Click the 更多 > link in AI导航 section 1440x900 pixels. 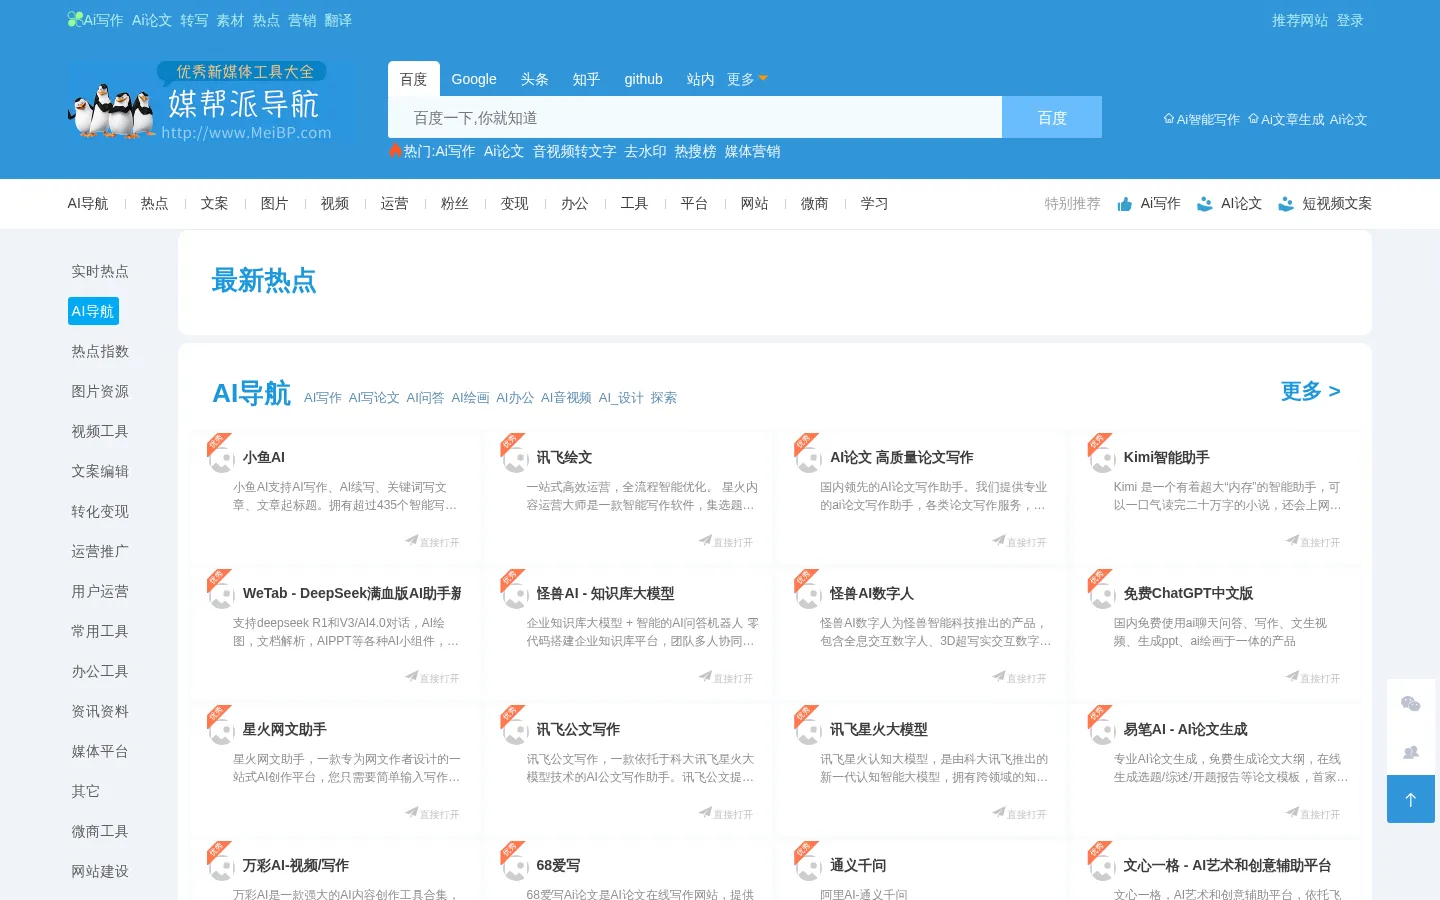tap(1311, 391)
